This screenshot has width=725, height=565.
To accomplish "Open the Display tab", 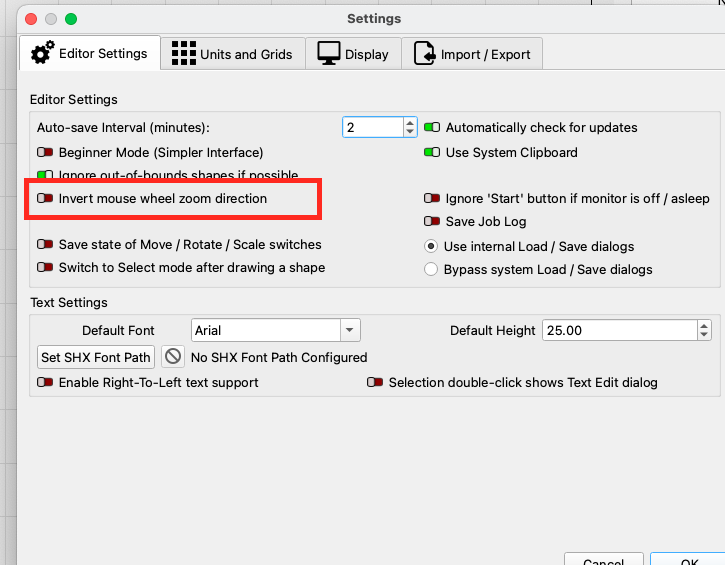I will coord(353,54).
